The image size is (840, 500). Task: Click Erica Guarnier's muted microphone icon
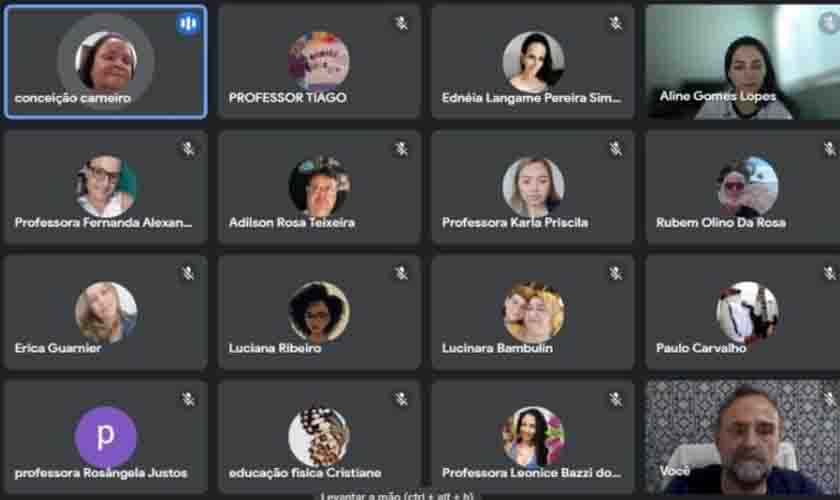(x=188, y=273)
